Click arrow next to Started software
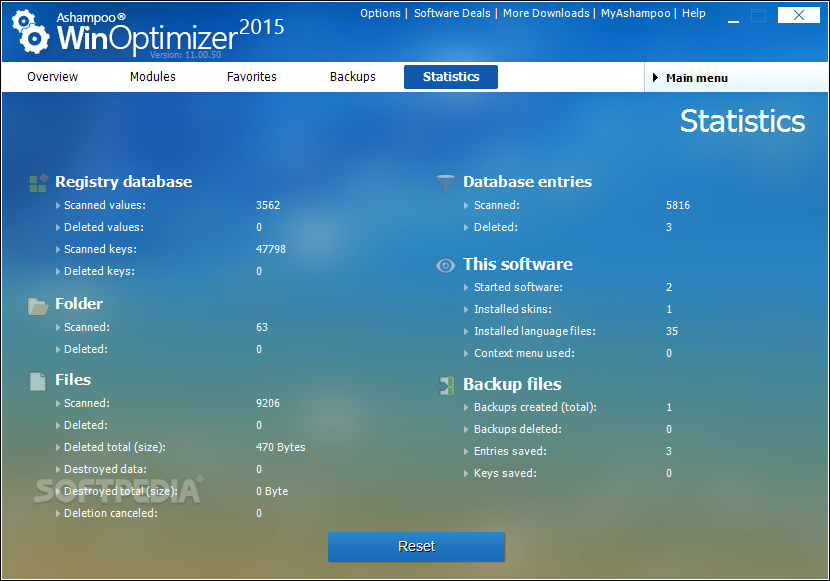Viewport: 830px width, 581px height. pyautogui.click(x=466, y=287)
